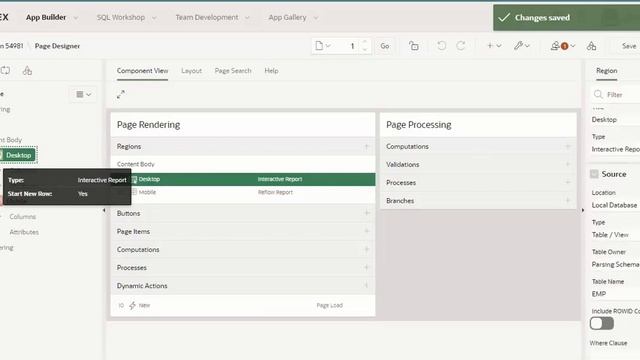640x360 pixels.
Task: Increase page number with stepper up arrow
Action: click(364, 42)
